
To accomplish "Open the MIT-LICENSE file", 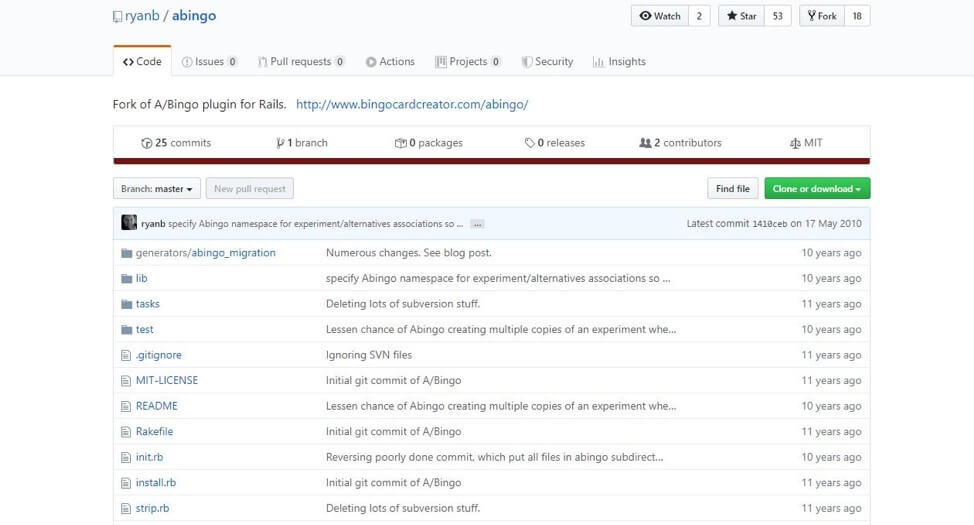I will tap(167, 380).
